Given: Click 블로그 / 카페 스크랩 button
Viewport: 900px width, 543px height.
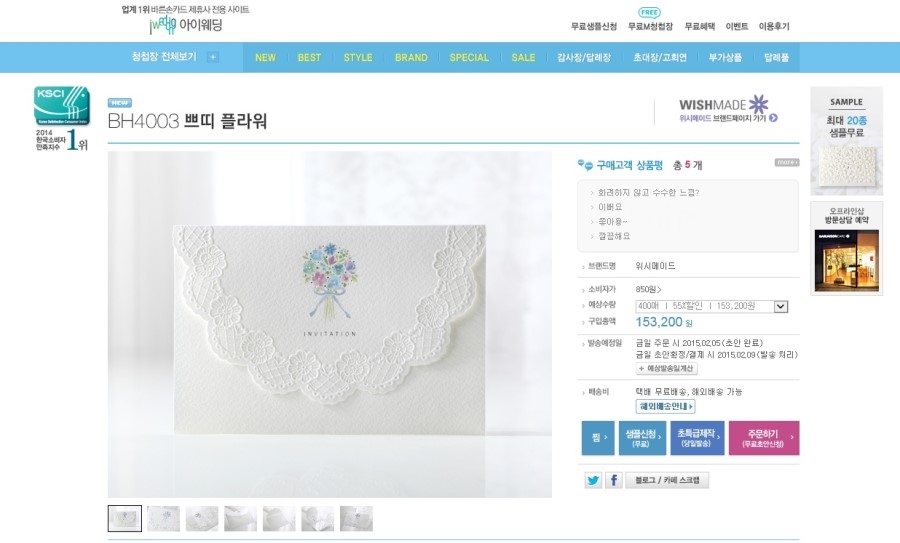Looking at the screenshot, I should click(668, 480).
